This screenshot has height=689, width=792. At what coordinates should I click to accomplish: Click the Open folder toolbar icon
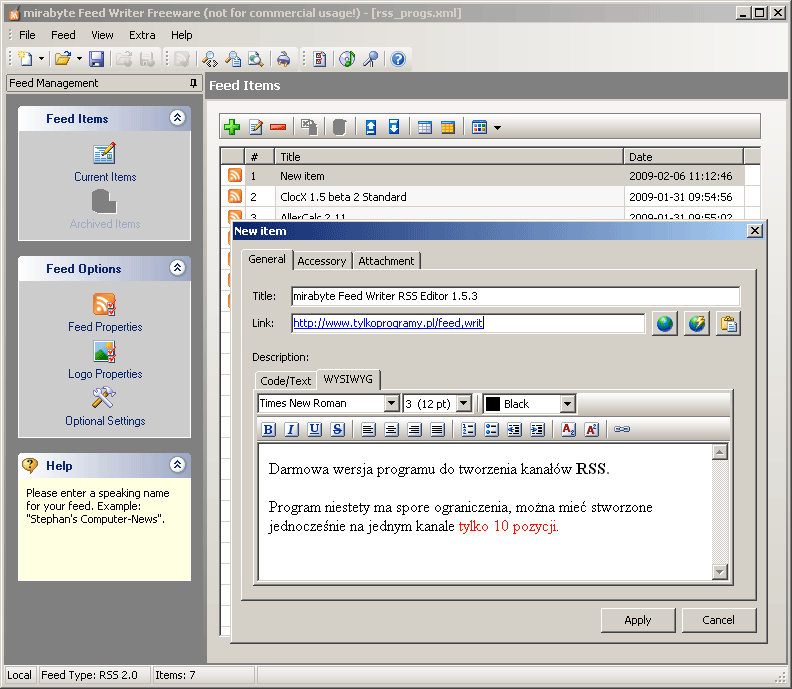point(63,59)
